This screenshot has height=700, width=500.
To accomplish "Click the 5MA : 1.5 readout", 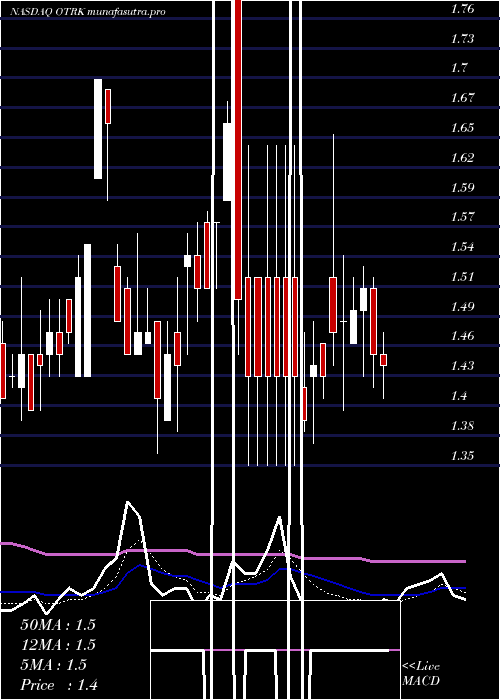I will (x=54, y=665).
